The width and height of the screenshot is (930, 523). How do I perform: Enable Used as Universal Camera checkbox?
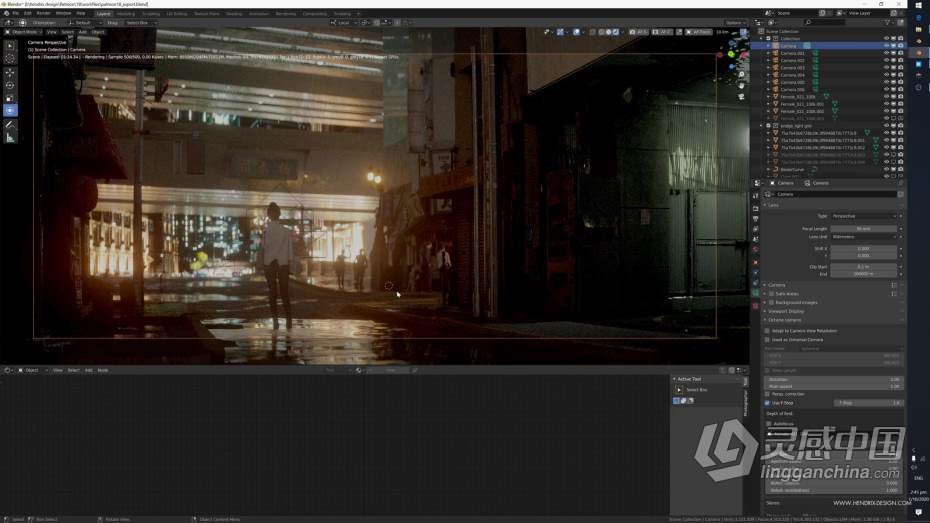[x=767, y=340]
